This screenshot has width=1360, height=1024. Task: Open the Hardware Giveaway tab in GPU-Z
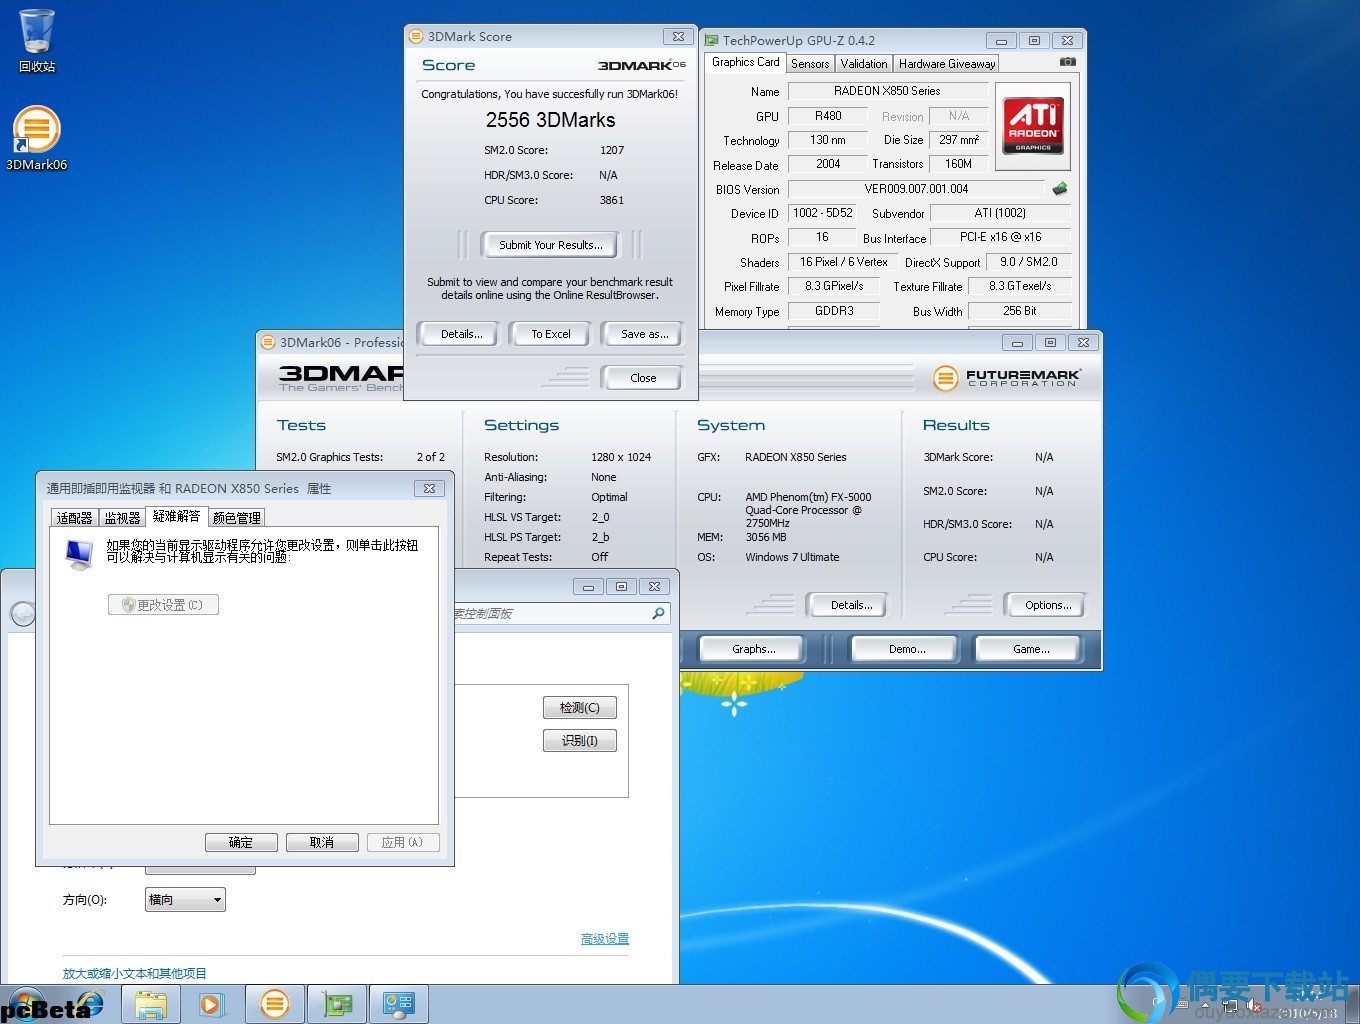point(947,63)
